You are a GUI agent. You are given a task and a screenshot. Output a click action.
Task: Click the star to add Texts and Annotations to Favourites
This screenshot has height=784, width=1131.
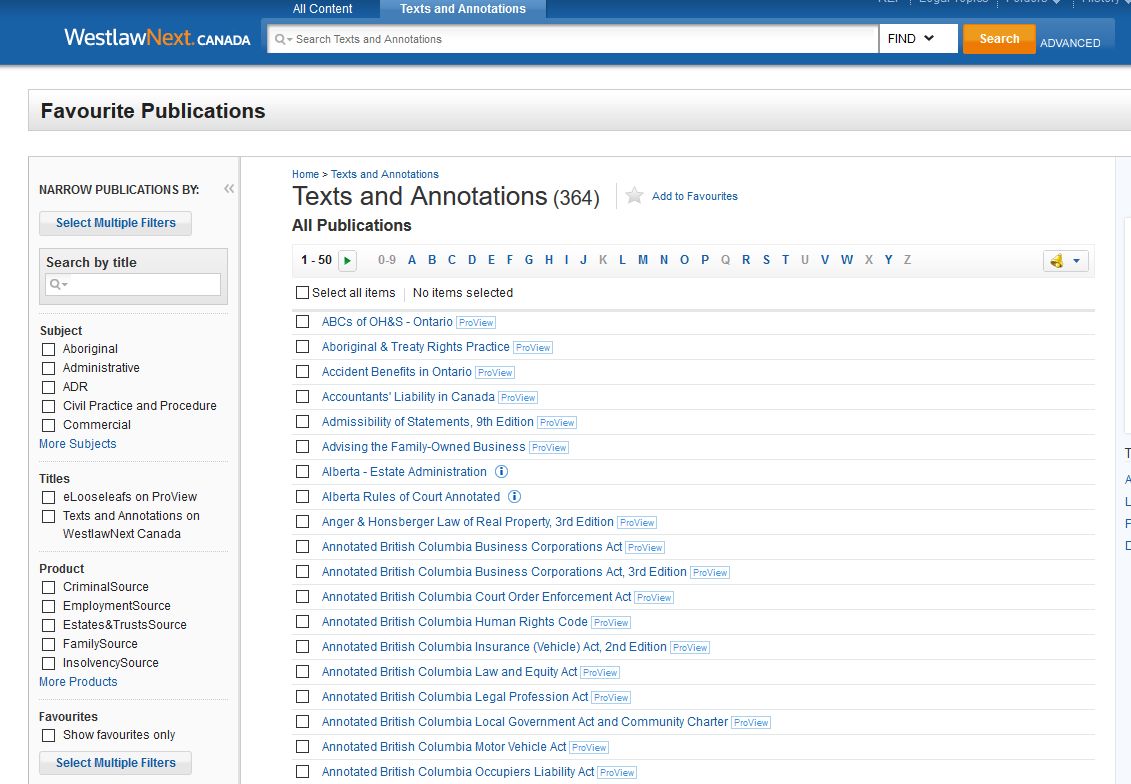coord(634,196)
